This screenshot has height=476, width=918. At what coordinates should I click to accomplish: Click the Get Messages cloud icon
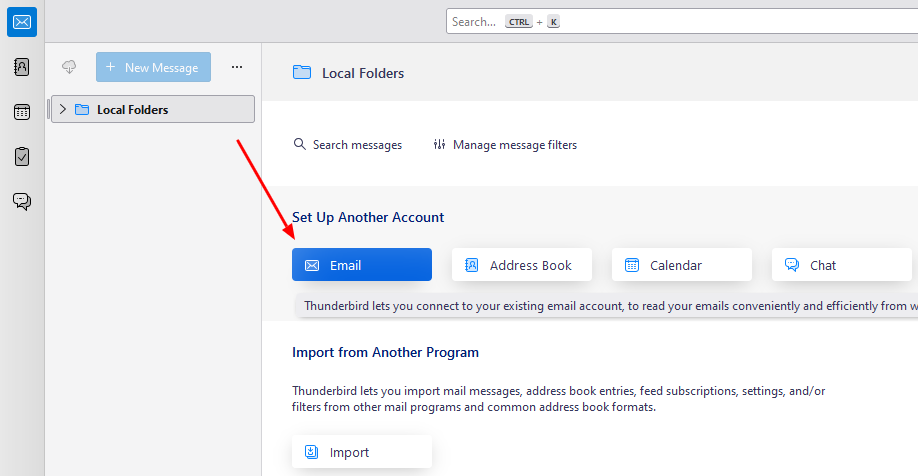(69, 67)
